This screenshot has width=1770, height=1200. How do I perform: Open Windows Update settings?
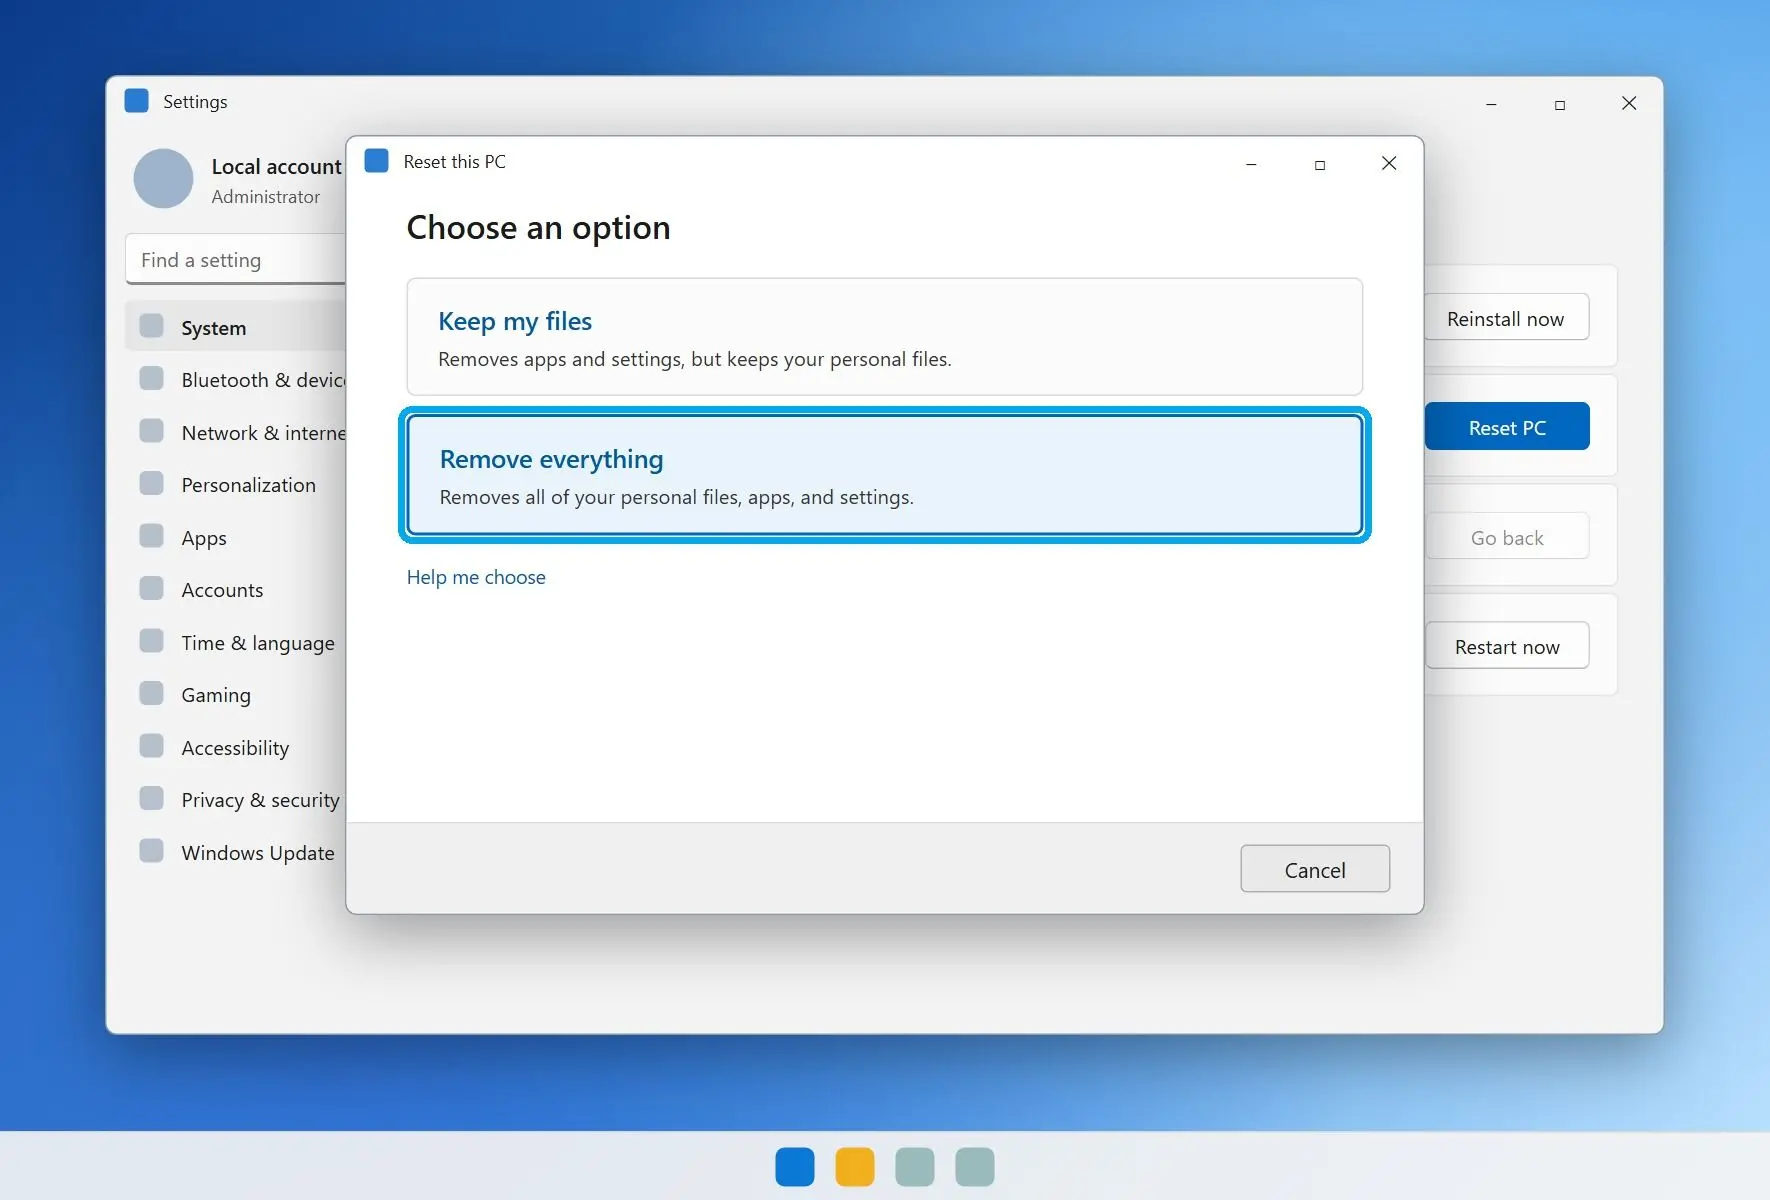236,853
